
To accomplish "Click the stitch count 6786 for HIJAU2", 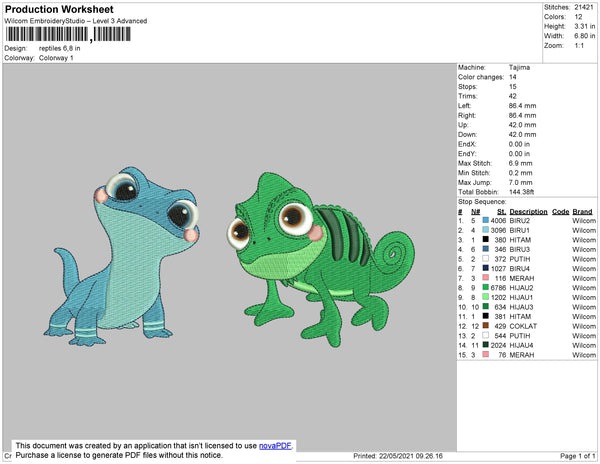I will point(498,288).
